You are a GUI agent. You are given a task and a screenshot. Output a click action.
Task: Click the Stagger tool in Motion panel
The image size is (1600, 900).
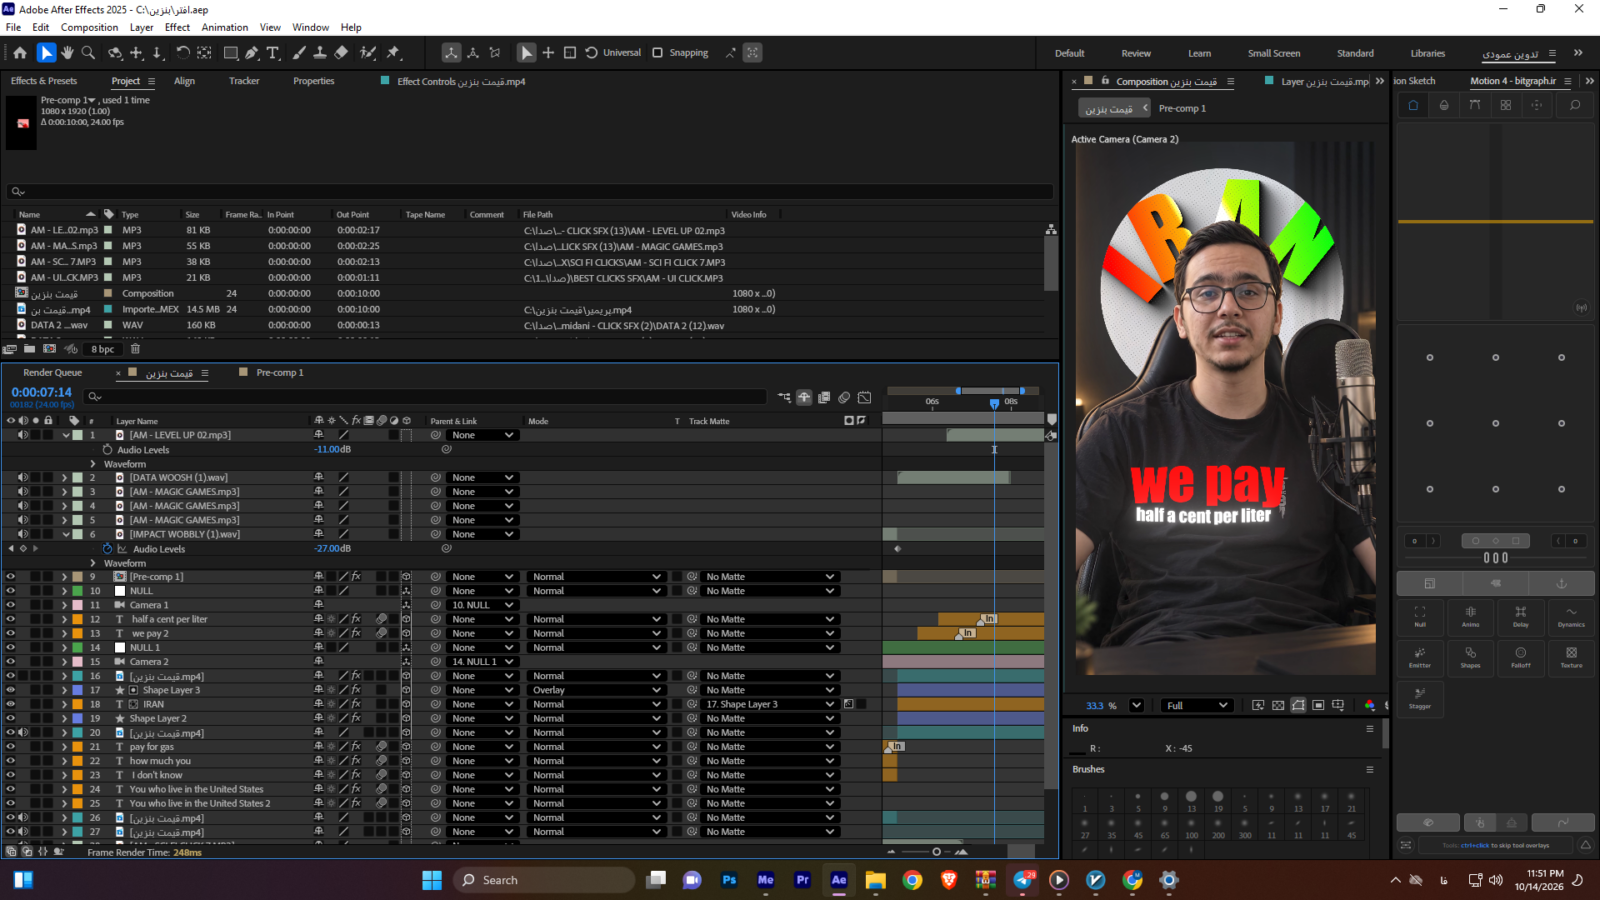pyautogui.click(x=1420, y=697)
